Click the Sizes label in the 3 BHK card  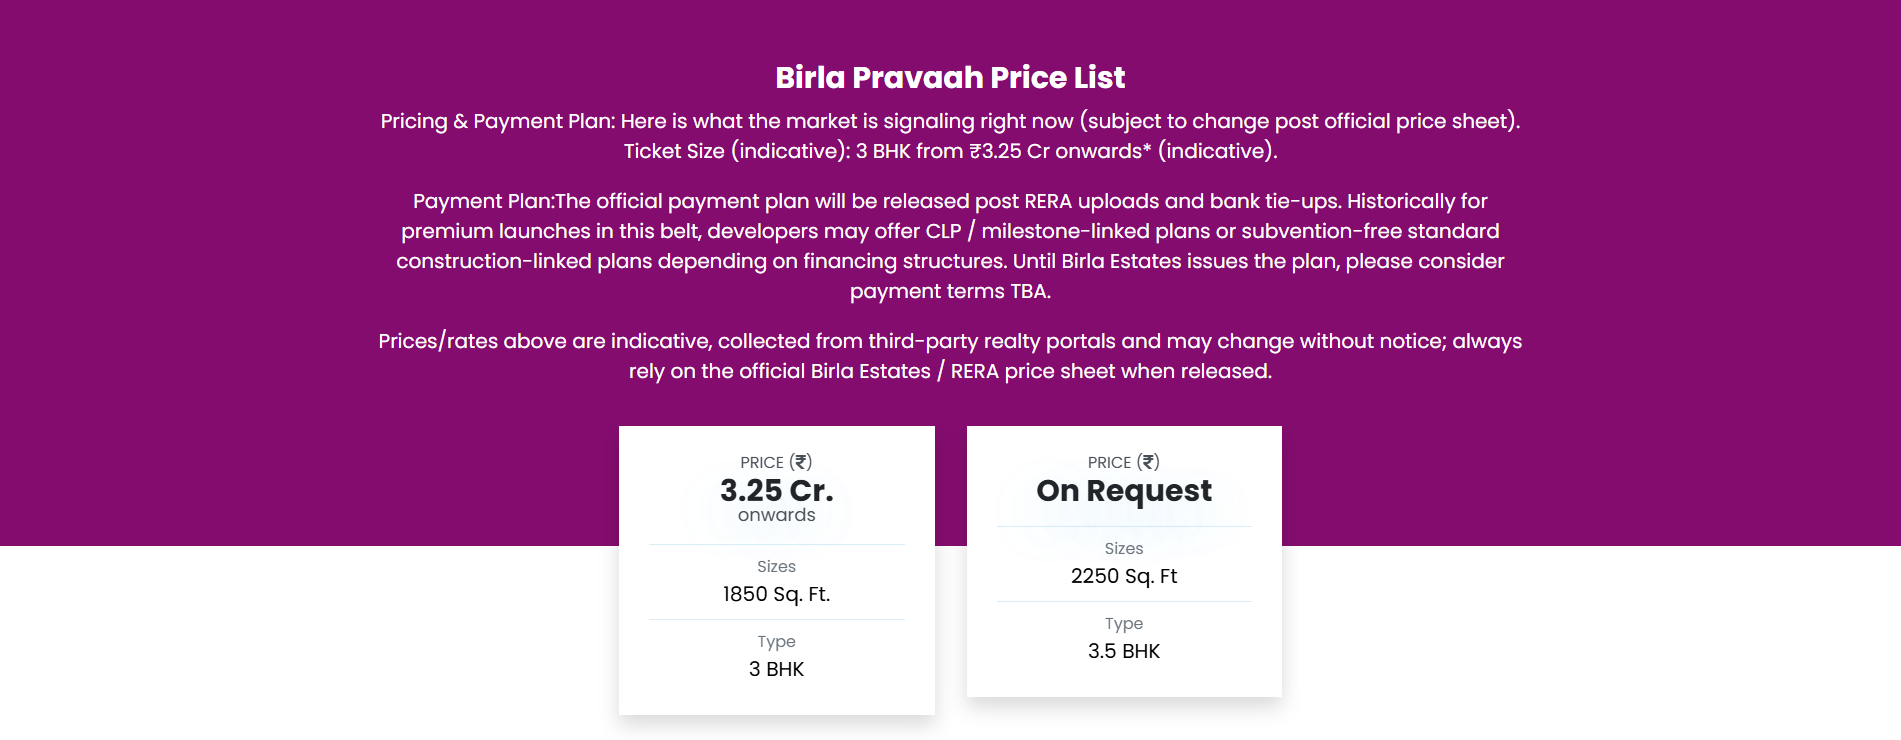click(776, 566)
